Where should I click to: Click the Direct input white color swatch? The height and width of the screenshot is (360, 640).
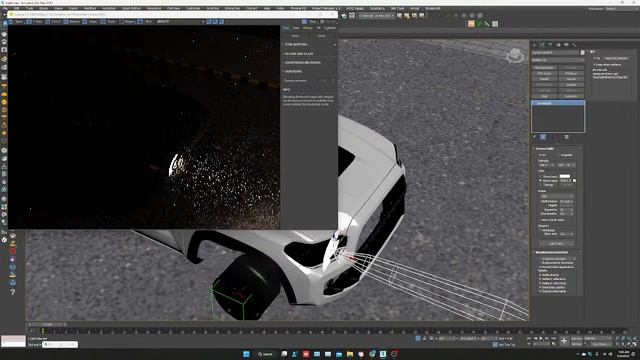565,176
